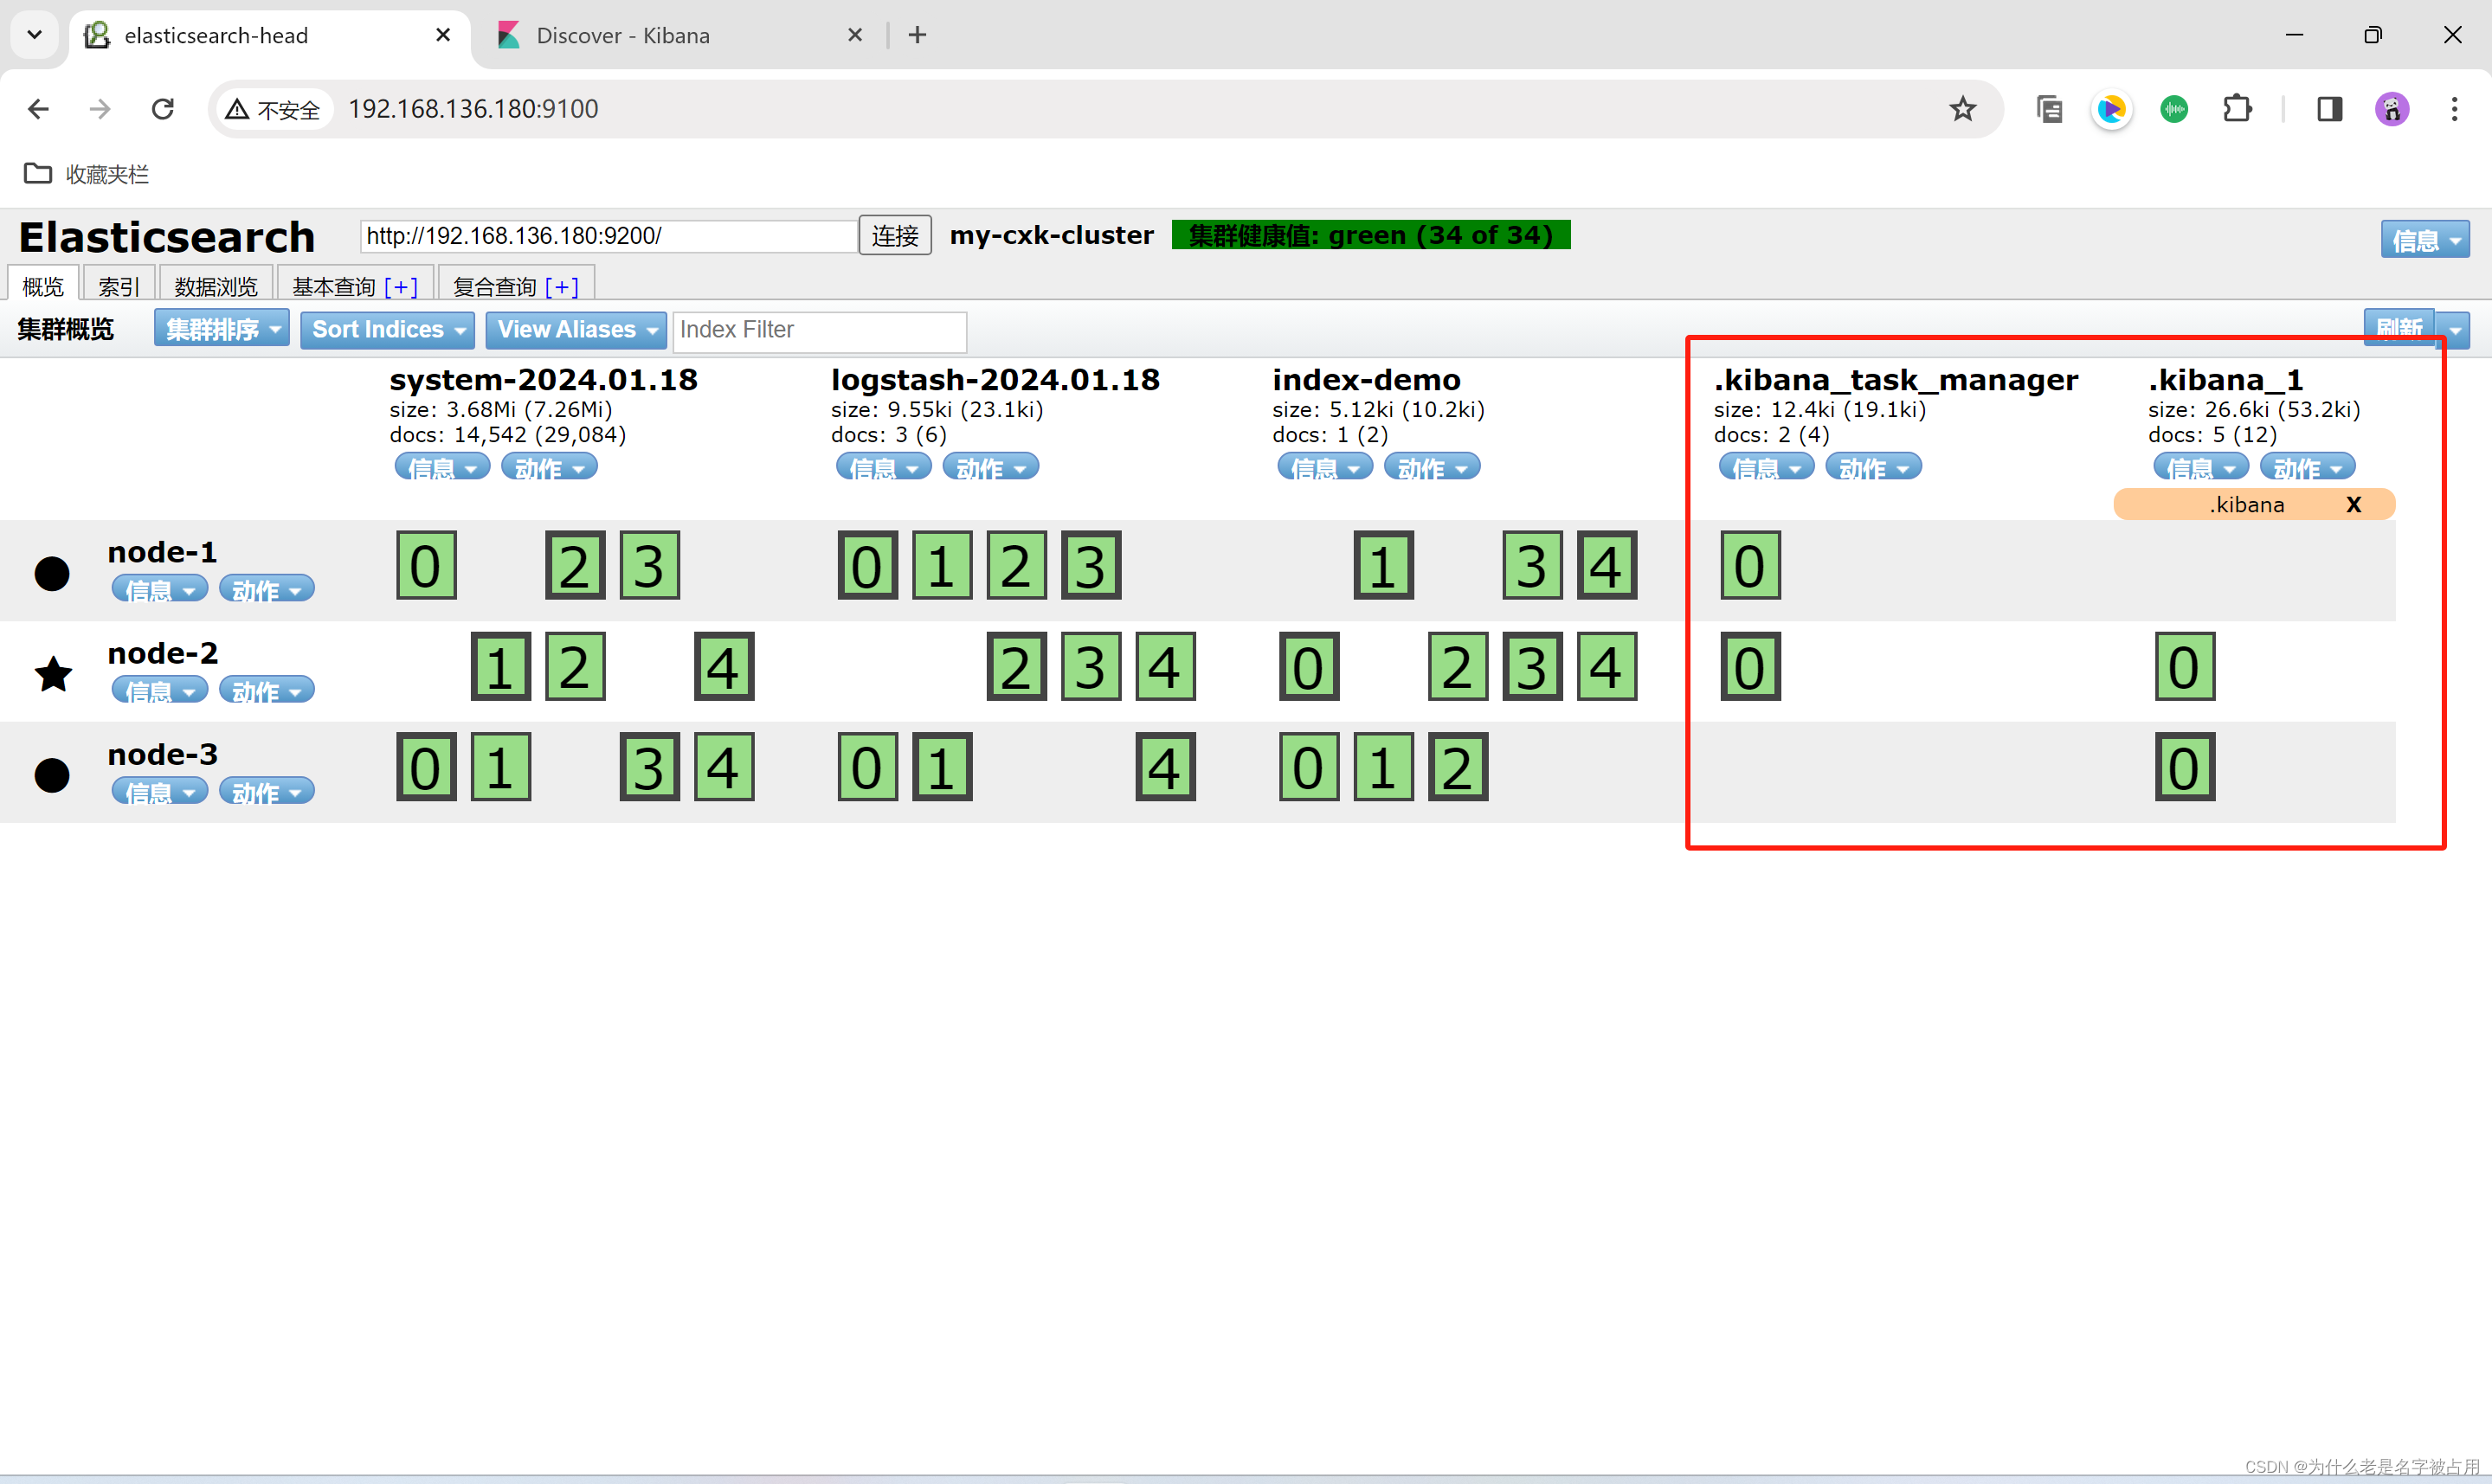Click the browser side panel icon

tap(2329, 109)
